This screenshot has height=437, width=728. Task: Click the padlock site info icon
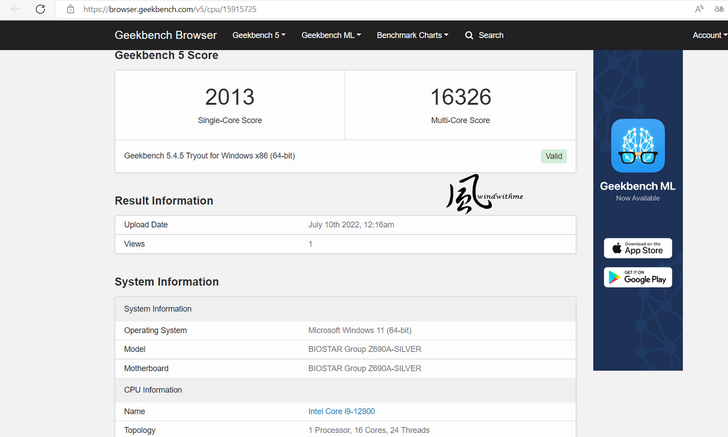tap(70, 9)
